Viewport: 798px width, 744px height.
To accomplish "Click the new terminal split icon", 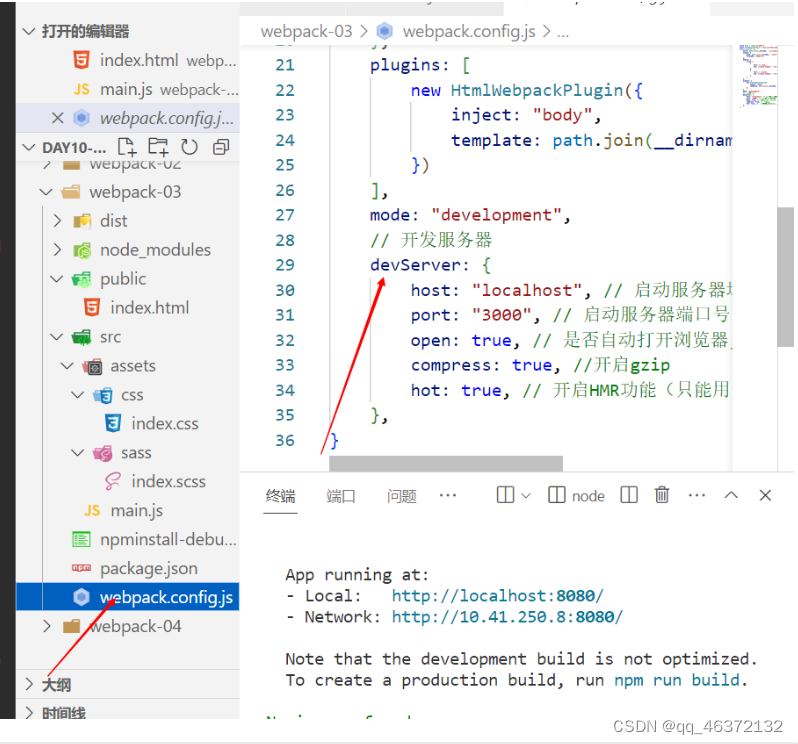I will (x=505, y=495).
